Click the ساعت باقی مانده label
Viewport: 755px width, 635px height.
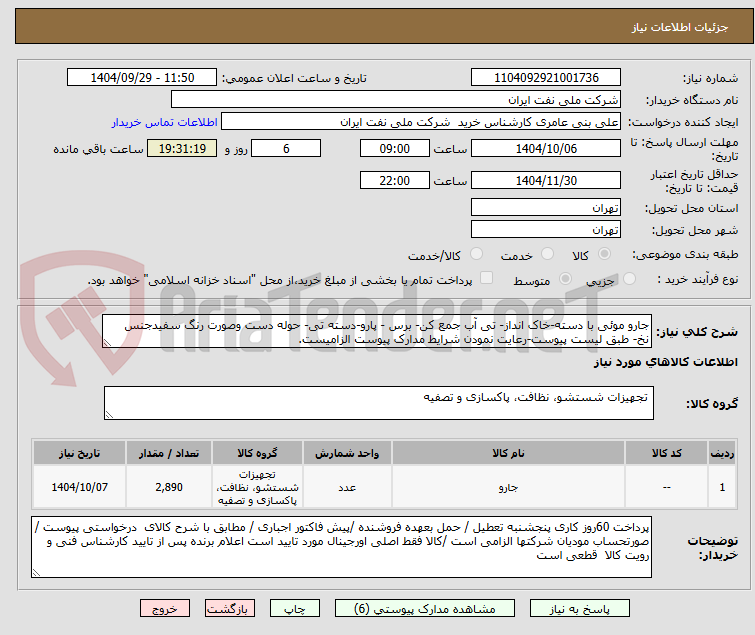pyautogui.click(x=98, y=149)
